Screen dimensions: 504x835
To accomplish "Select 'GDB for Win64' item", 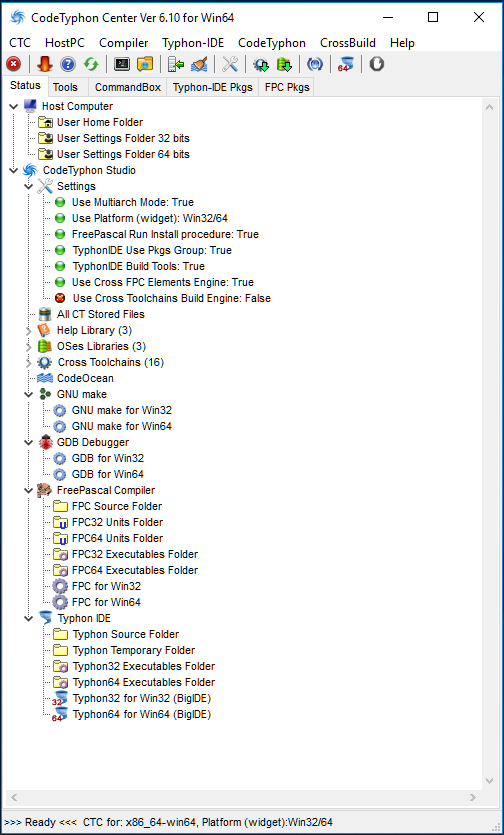I will click(x=108, y=474).
